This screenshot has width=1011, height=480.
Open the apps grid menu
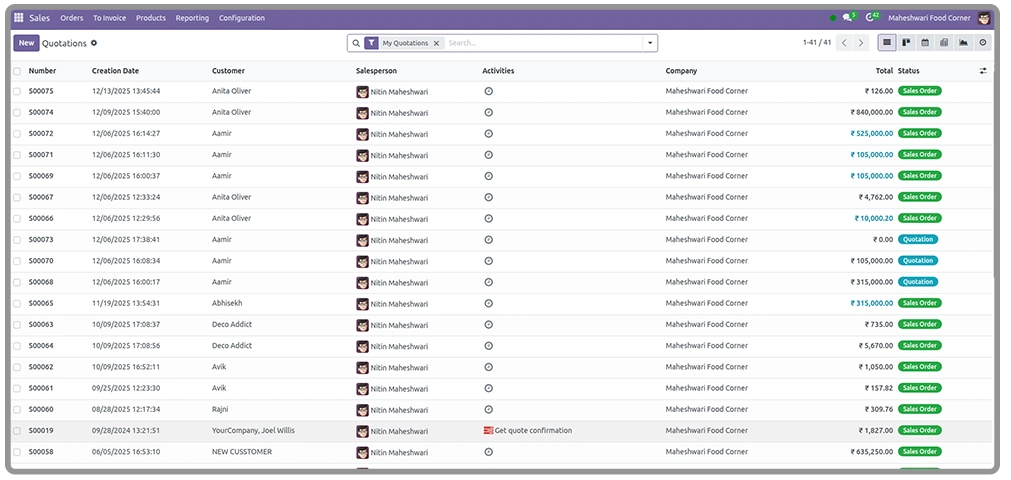tap(18, 18)
